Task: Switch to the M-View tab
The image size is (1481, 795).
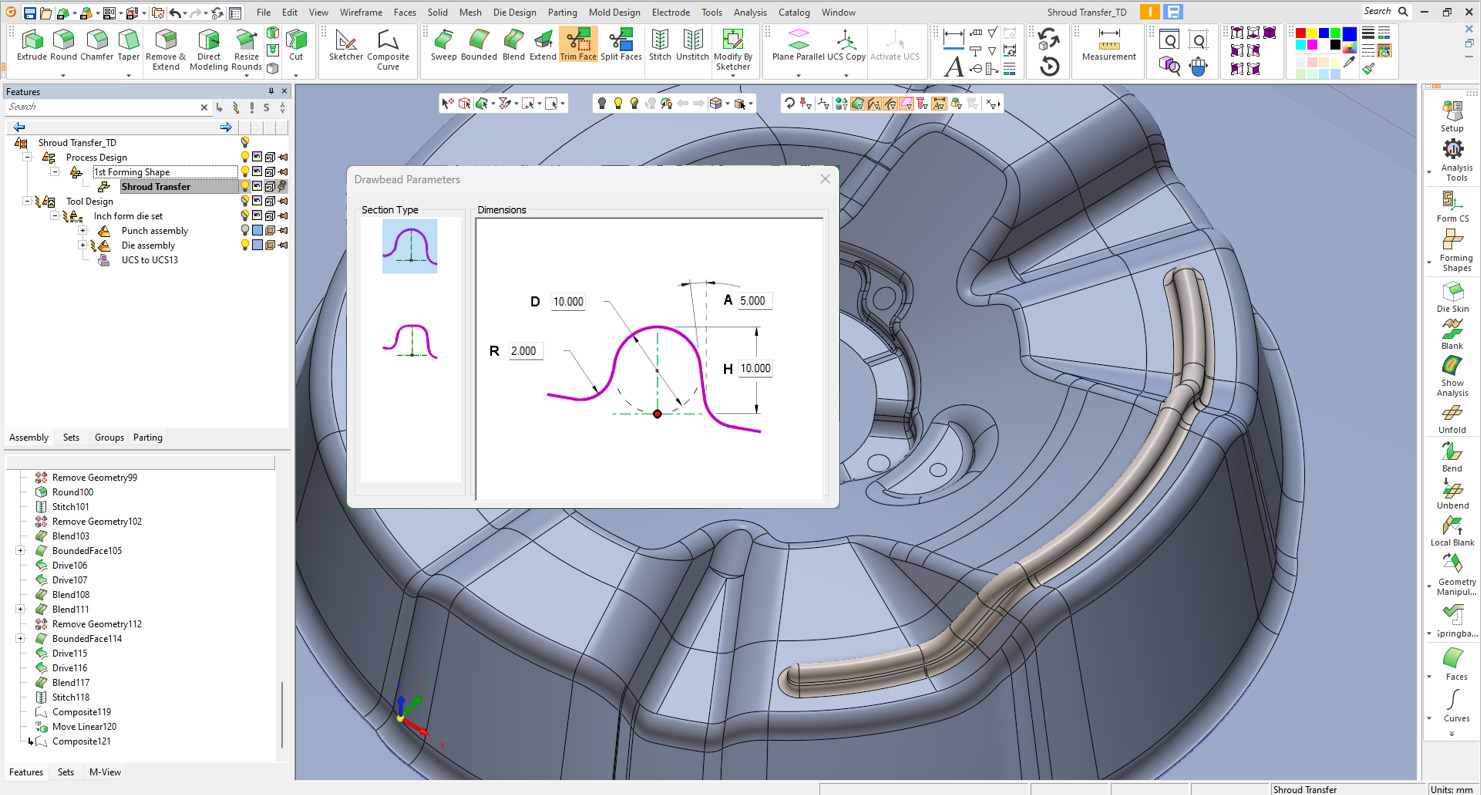Action: [x=105, y=772]
